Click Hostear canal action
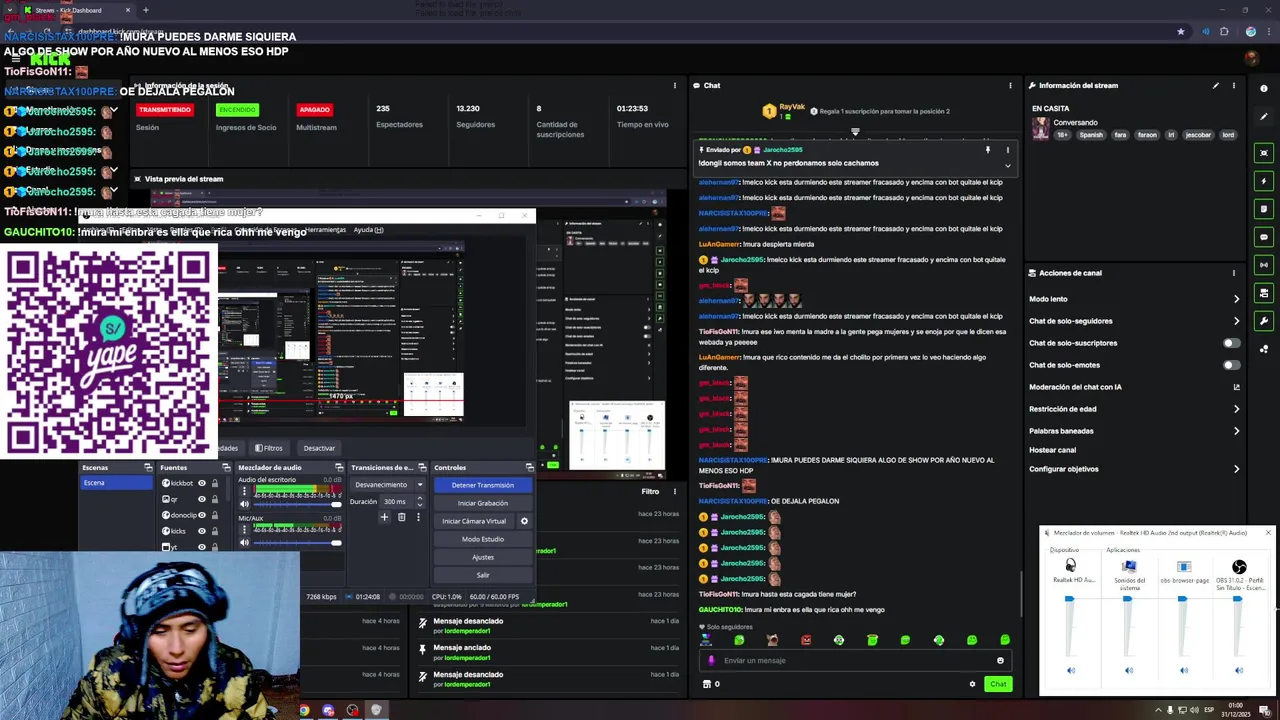The image size is (1280, 720). coord(1053,450)
